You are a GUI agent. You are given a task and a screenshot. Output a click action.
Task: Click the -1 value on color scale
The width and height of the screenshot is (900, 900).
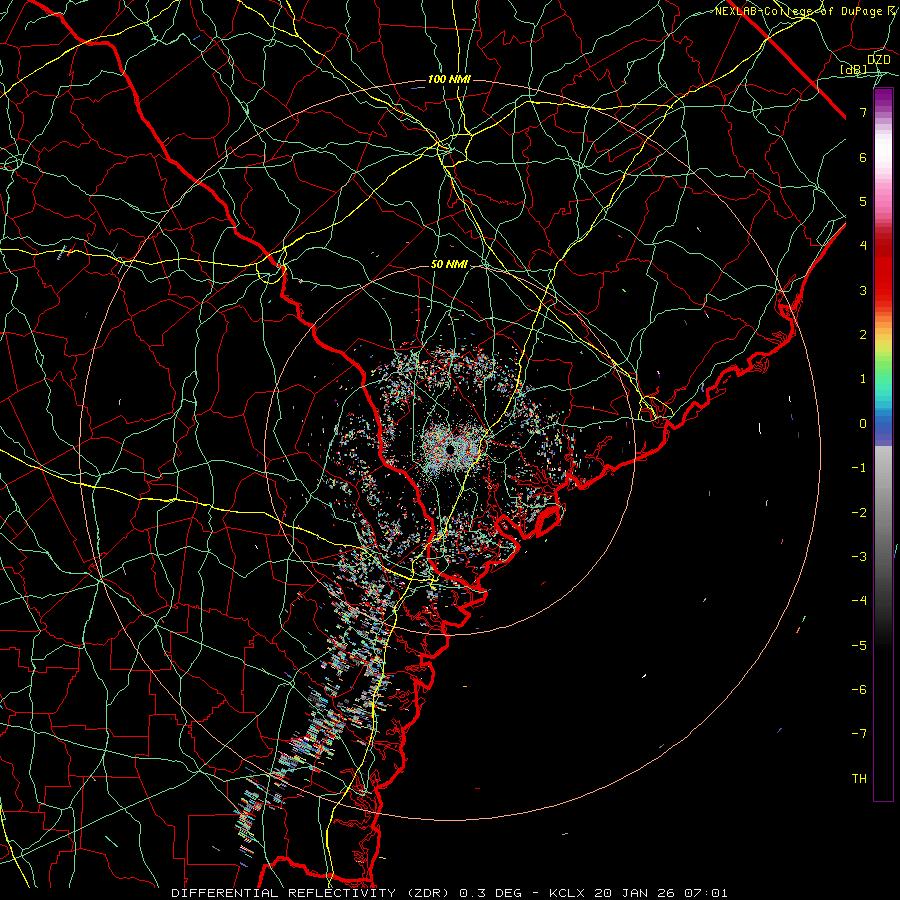coord(859,468)
